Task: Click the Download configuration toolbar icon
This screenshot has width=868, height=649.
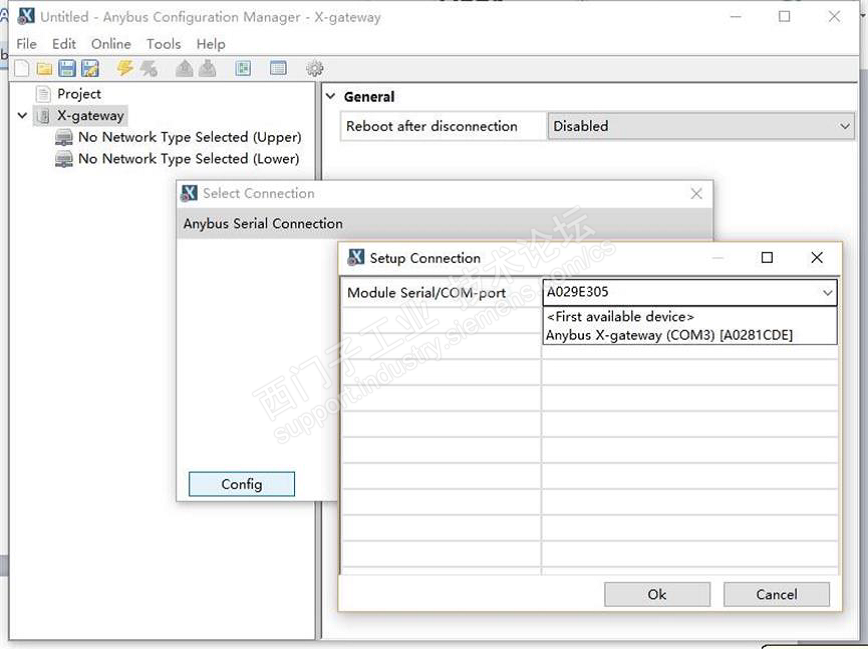Action: (x=208, y=68)
